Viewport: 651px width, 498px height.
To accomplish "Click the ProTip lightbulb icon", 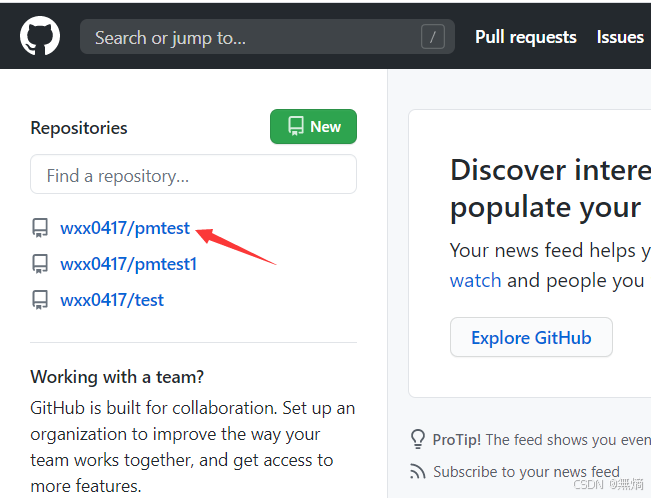I will 418,439.
